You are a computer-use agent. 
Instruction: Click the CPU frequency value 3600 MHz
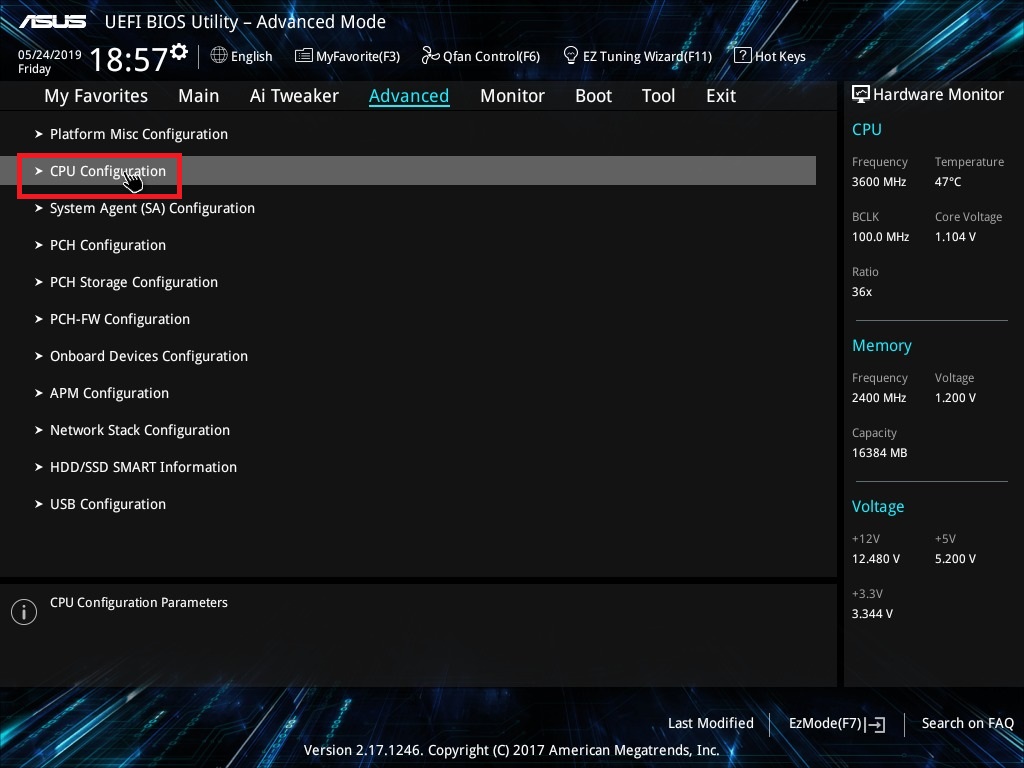pos(878,182)
